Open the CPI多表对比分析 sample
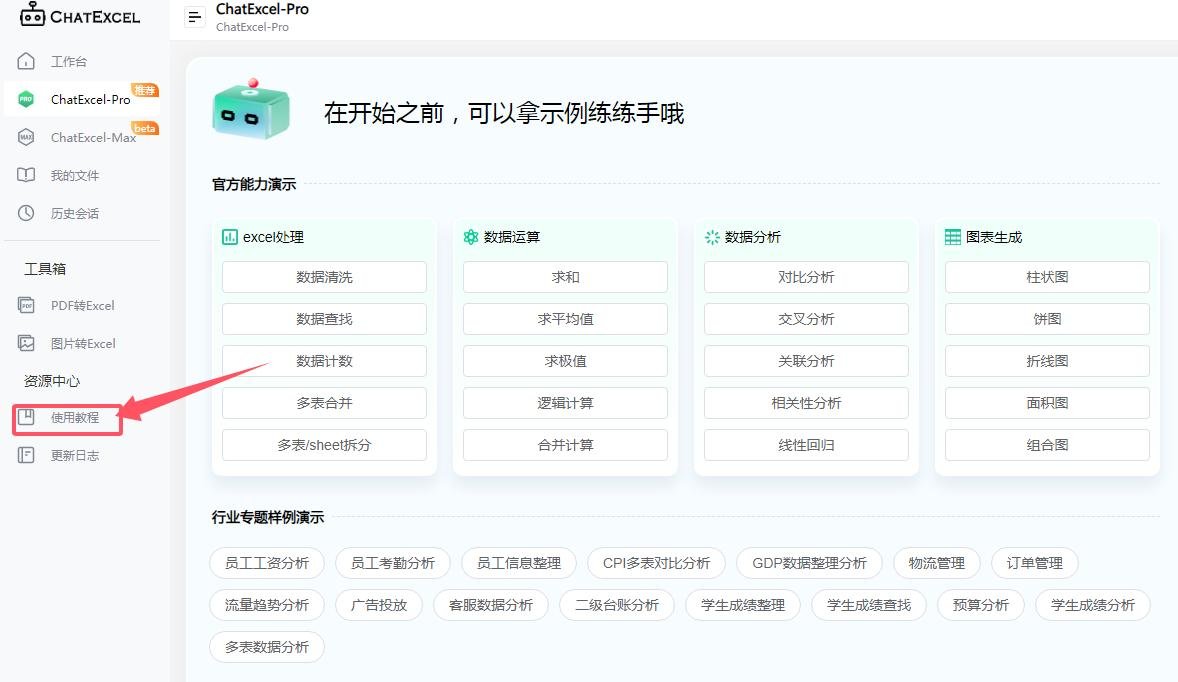The height and width of the screenshot is (682, 1178). click(656, 563)
